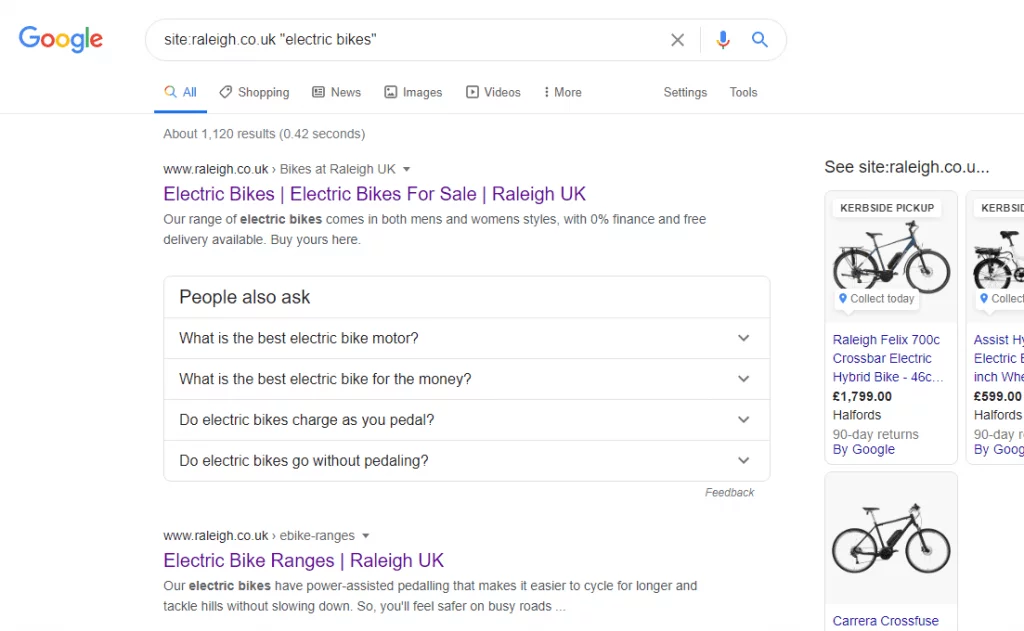Click the Feedback link below People also ask

click(x=729, y=492)
